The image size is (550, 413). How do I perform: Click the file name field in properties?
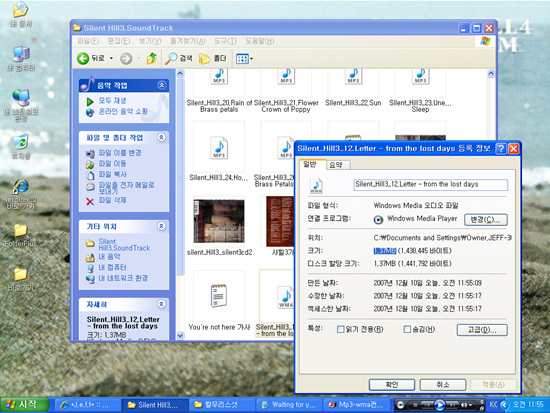pos(430,185)
